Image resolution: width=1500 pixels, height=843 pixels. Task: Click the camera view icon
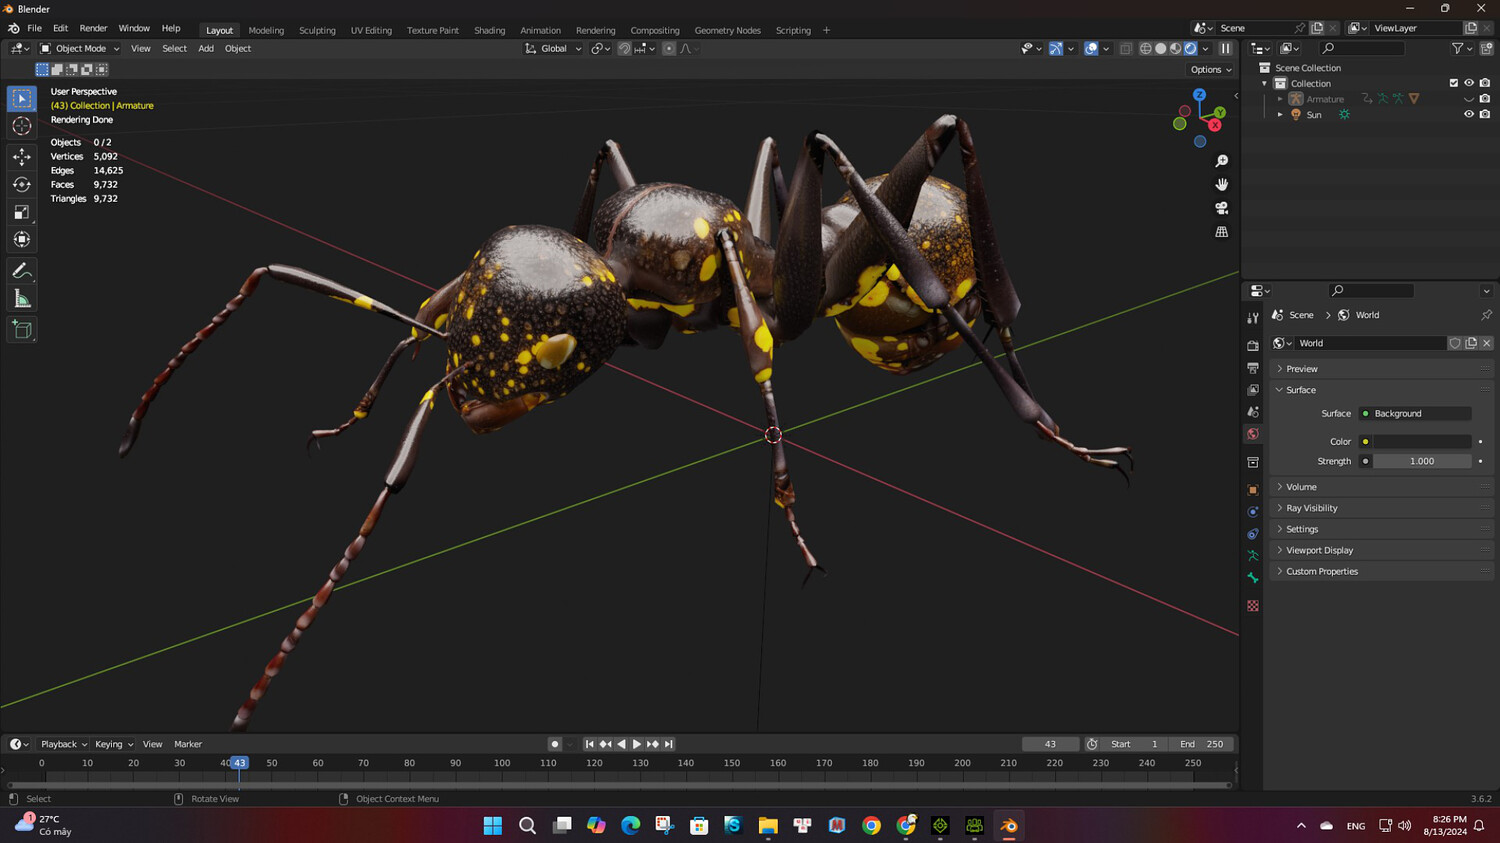pos(1221,208)
